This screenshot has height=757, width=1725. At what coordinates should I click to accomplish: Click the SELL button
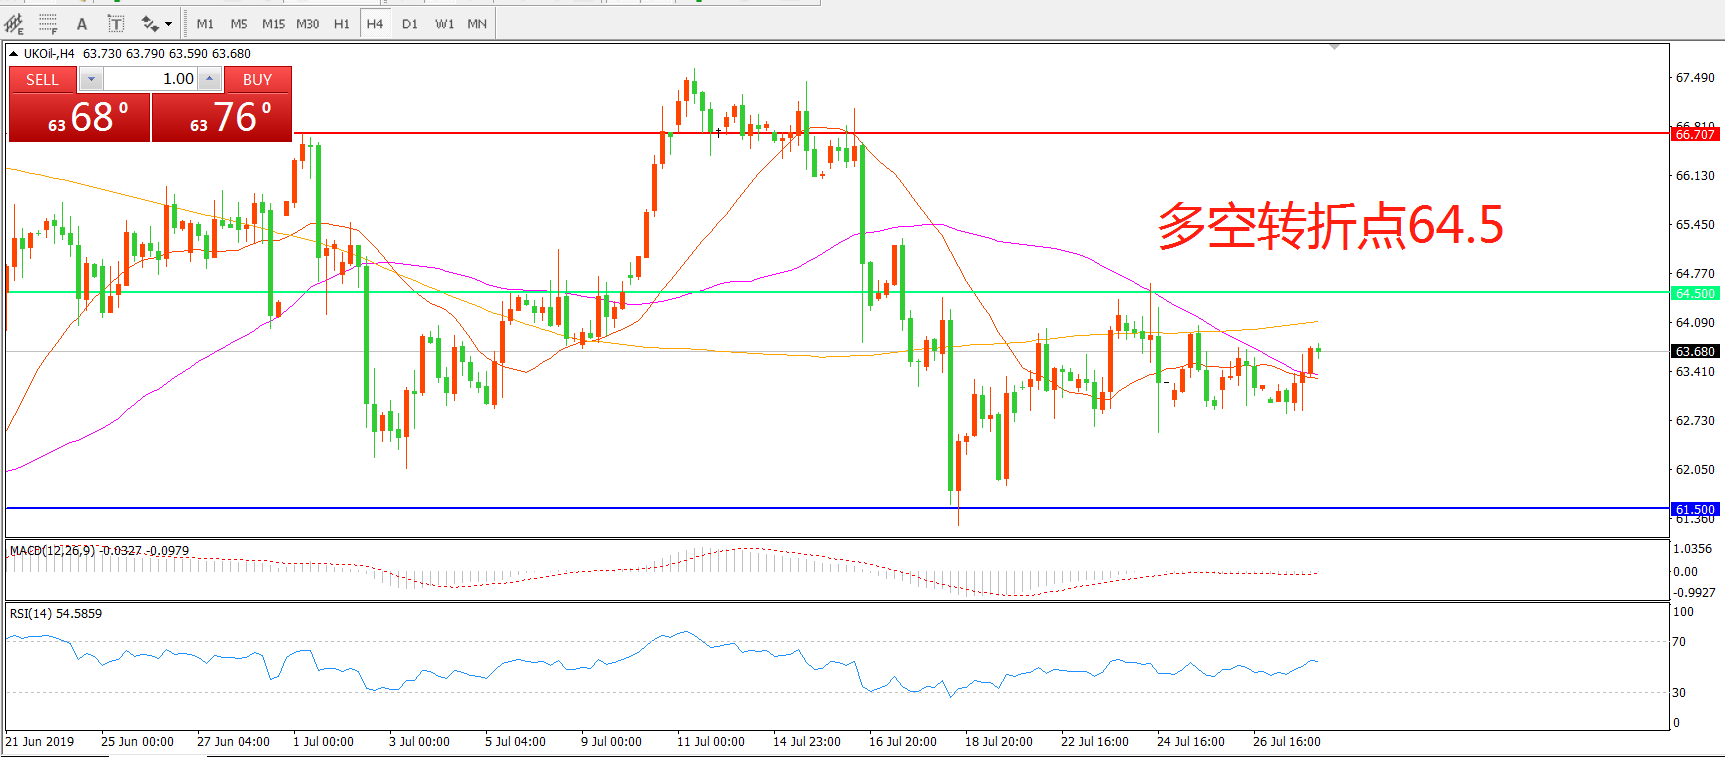(x=42, y=80)
